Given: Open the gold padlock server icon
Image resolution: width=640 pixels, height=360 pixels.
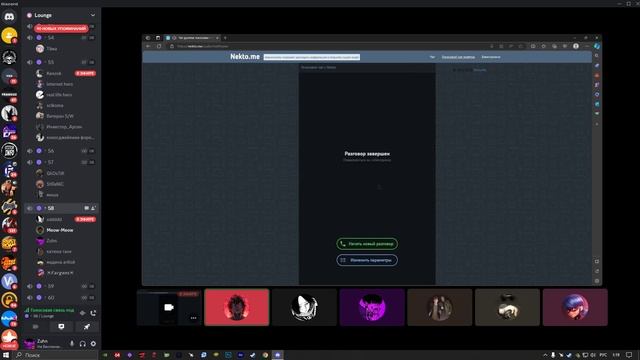Looking at the screenshot, I should point(9,300).
